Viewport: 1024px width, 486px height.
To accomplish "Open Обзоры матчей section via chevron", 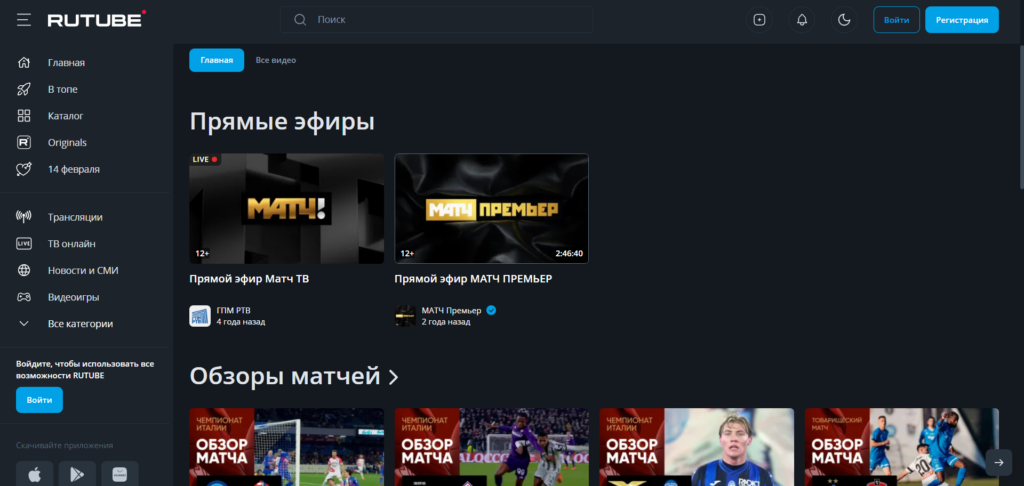I will pyautogui.click(x=393, y=377).
